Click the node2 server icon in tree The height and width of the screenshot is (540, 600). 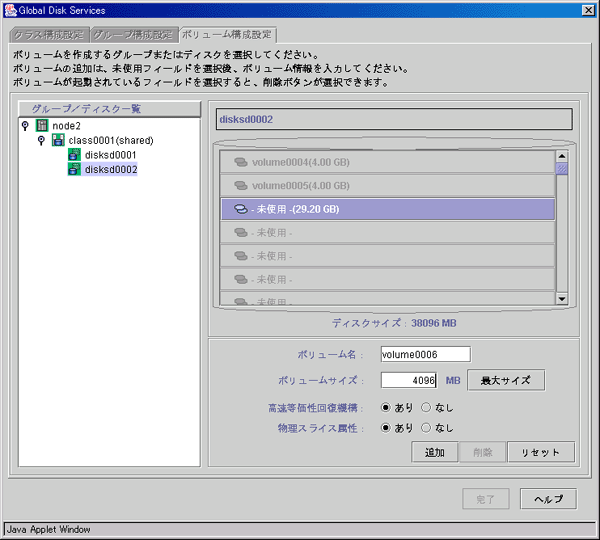coord(42,125)
